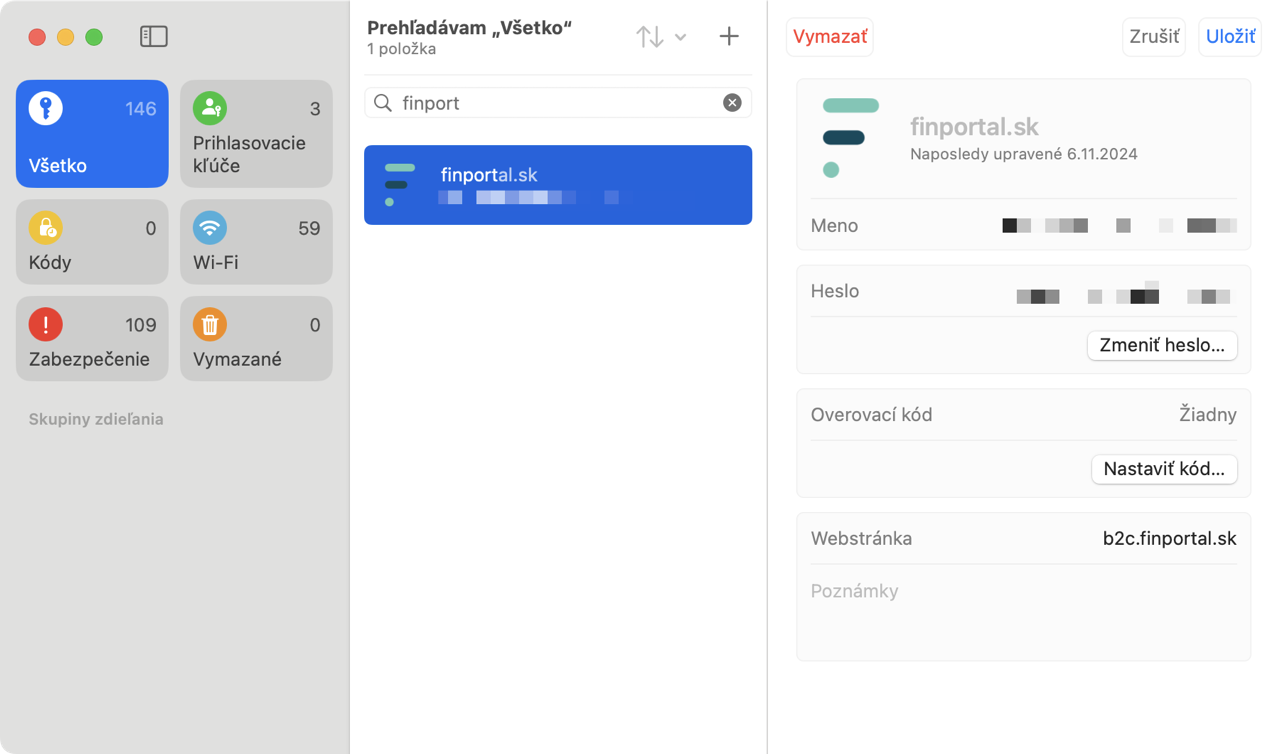1280x754 pixels.
Task: Click the yellow minimize window button
Action: click(x=65, y=37)
